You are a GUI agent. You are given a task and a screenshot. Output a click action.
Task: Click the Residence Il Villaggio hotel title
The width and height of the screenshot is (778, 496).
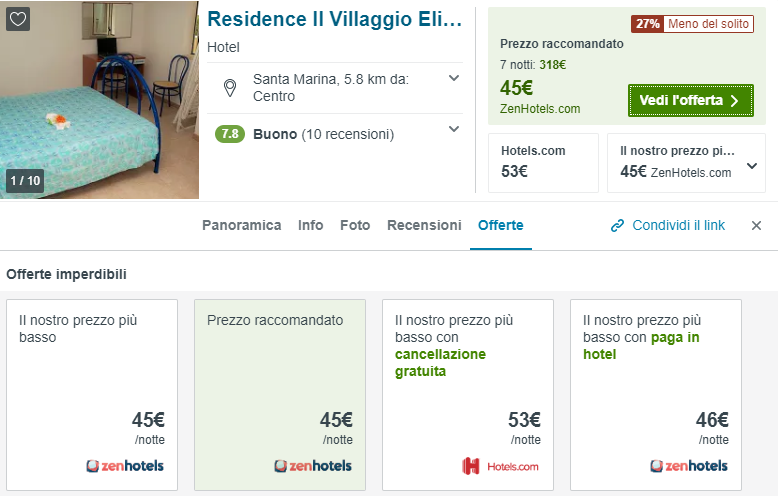pos(335,20)
